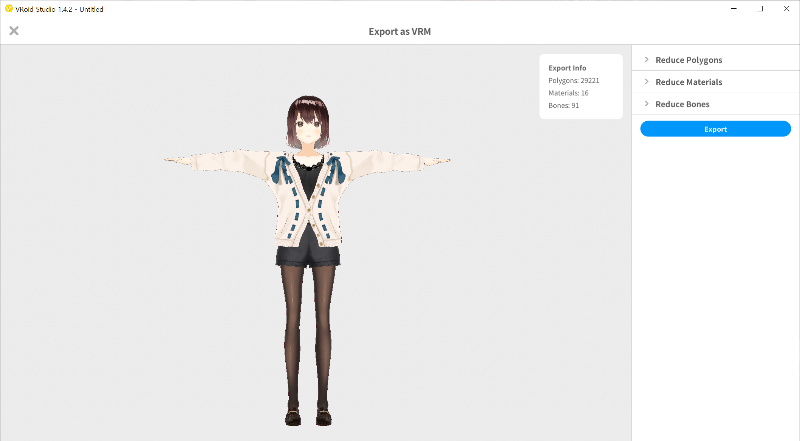
Task: Click the blue Export button
Action: coord(715,129)
